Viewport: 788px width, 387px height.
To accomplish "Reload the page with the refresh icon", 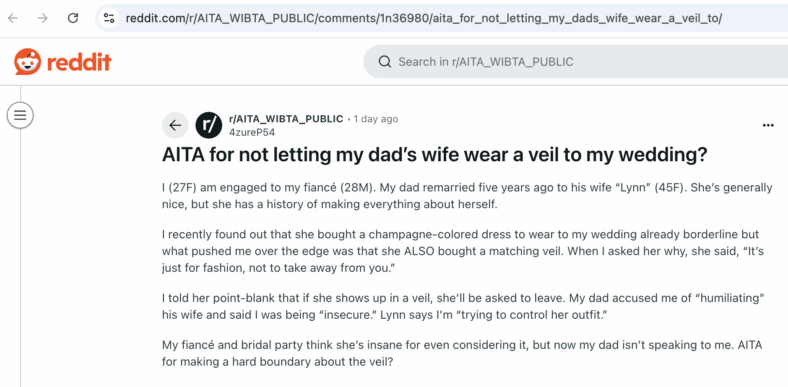I will [x=73, y=19].
